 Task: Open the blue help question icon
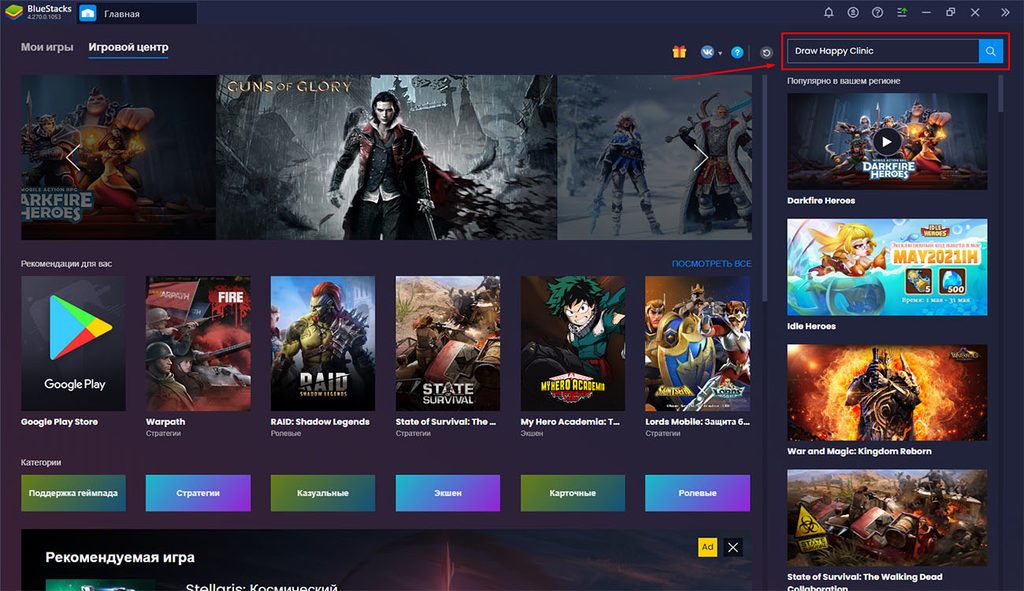[x=737, y=52]
